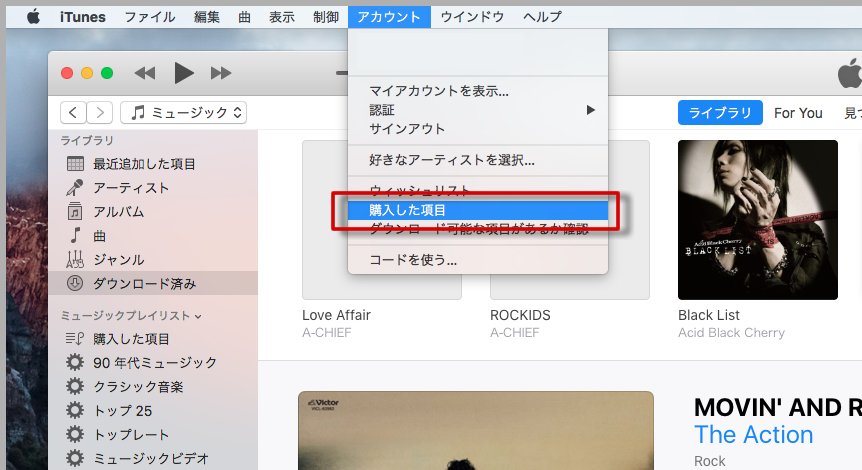862x470 pixels.
Task: Click A-CHIEF under Love Affair
Action: coord(327,333)
